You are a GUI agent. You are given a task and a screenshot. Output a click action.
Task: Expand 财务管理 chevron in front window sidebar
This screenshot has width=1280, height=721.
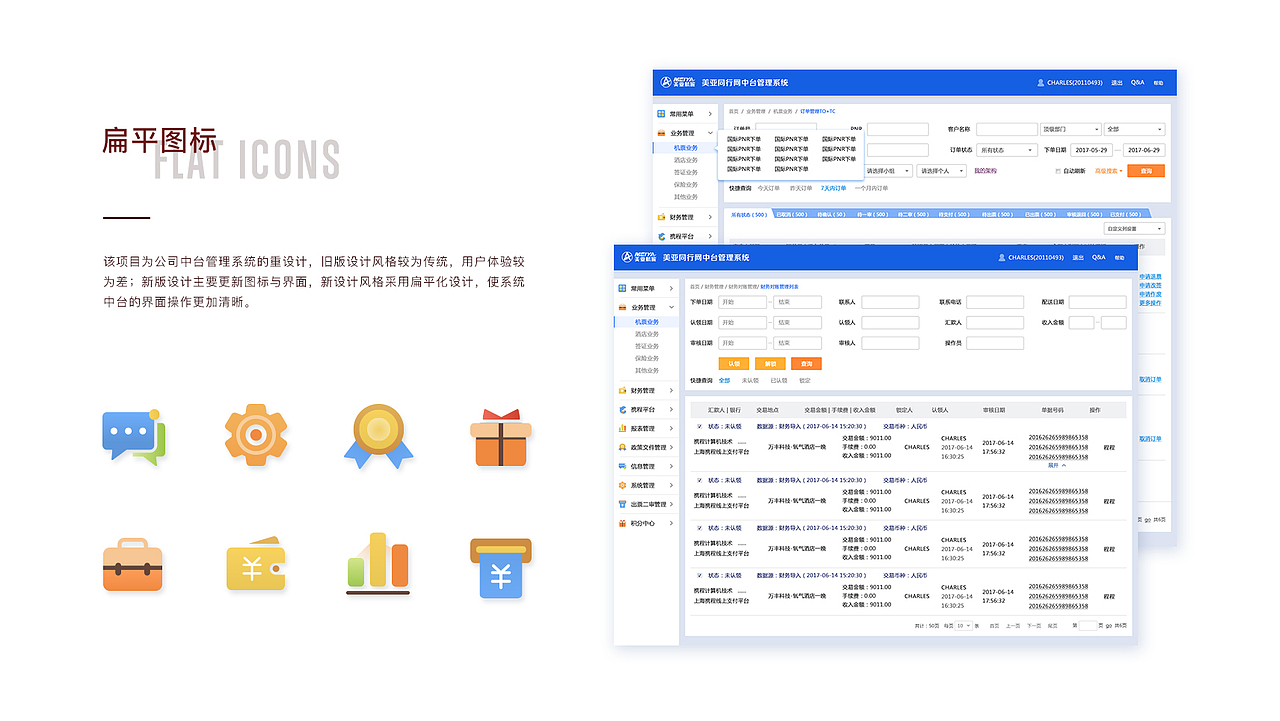coord(670,390)
